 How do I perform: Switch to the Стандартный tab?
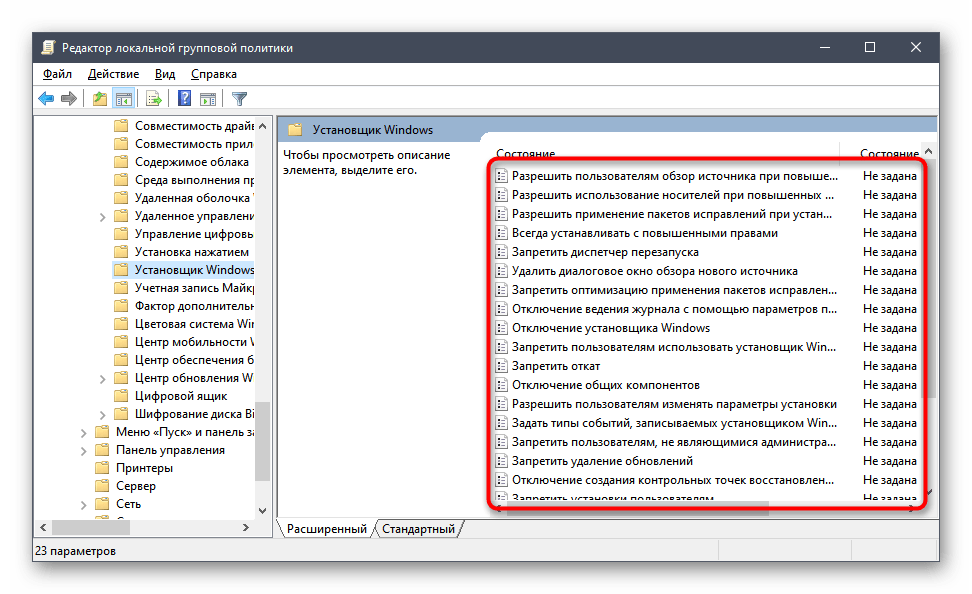(418, 529)
